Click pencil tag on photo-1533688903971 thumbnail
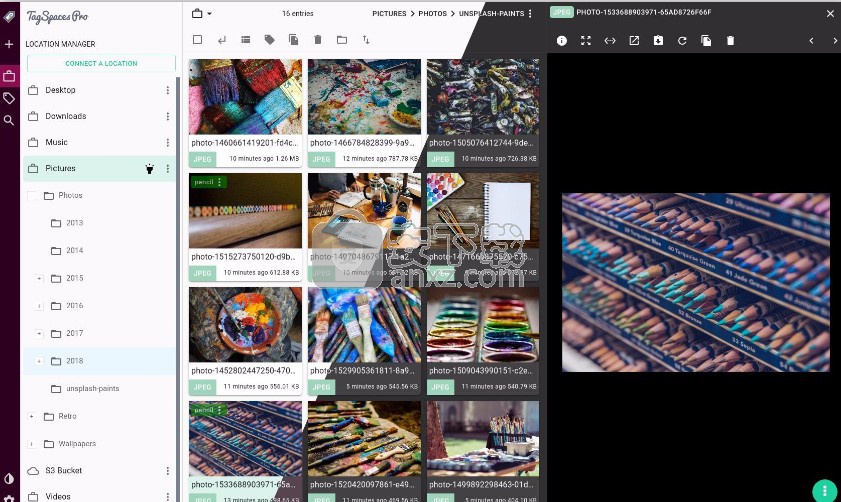The width and height of the screenshot is (841, 502). [x=208, y=410]
